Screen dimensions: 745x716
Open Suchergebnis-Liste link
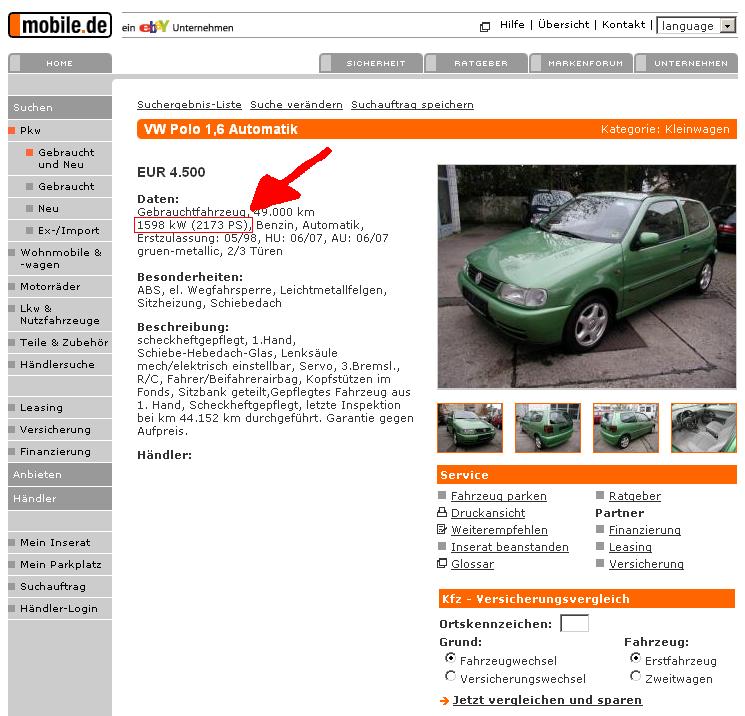(x=189, y=105)
